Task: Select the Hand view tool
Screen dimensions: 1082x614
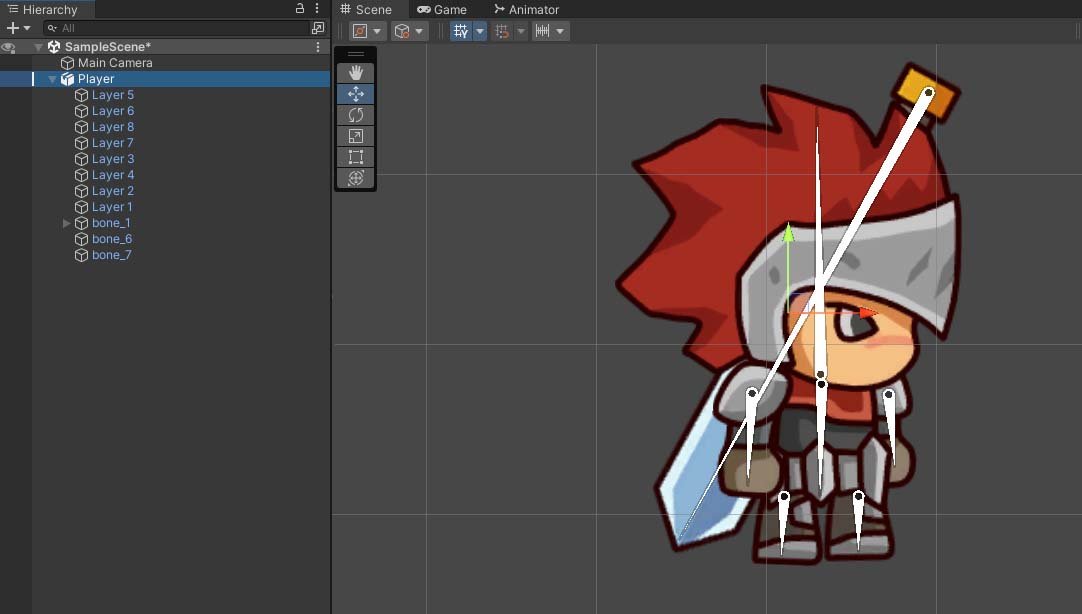Action: click(x=355, y=73)
